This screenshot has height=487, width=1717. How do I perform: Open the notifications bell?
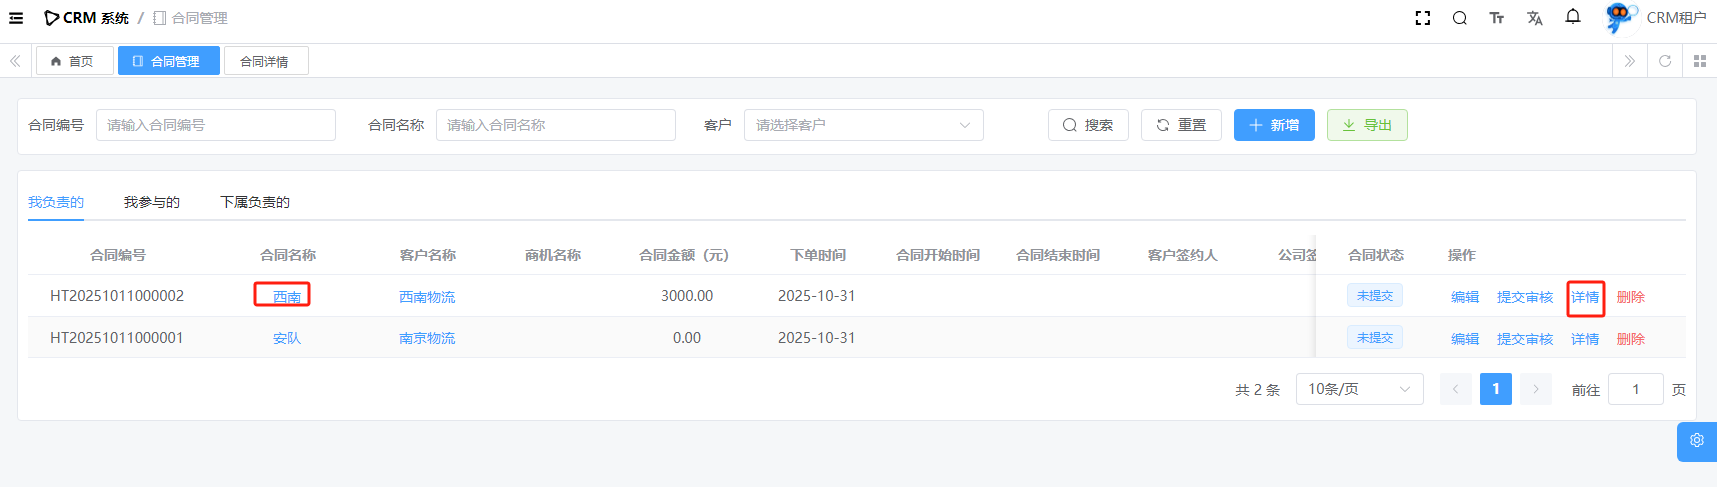(1573, 17)
